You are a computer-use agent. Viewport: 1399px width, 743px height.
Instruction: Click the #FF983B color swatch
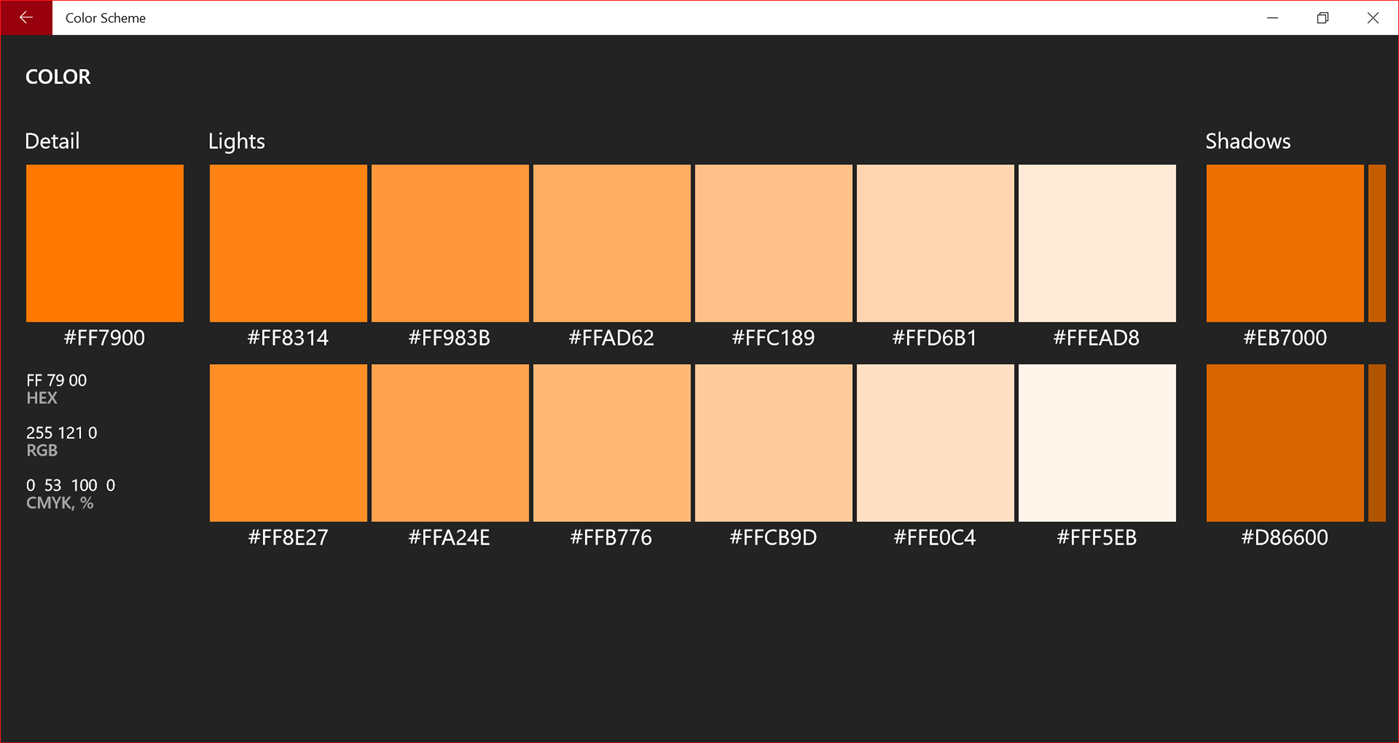(450, 243)
